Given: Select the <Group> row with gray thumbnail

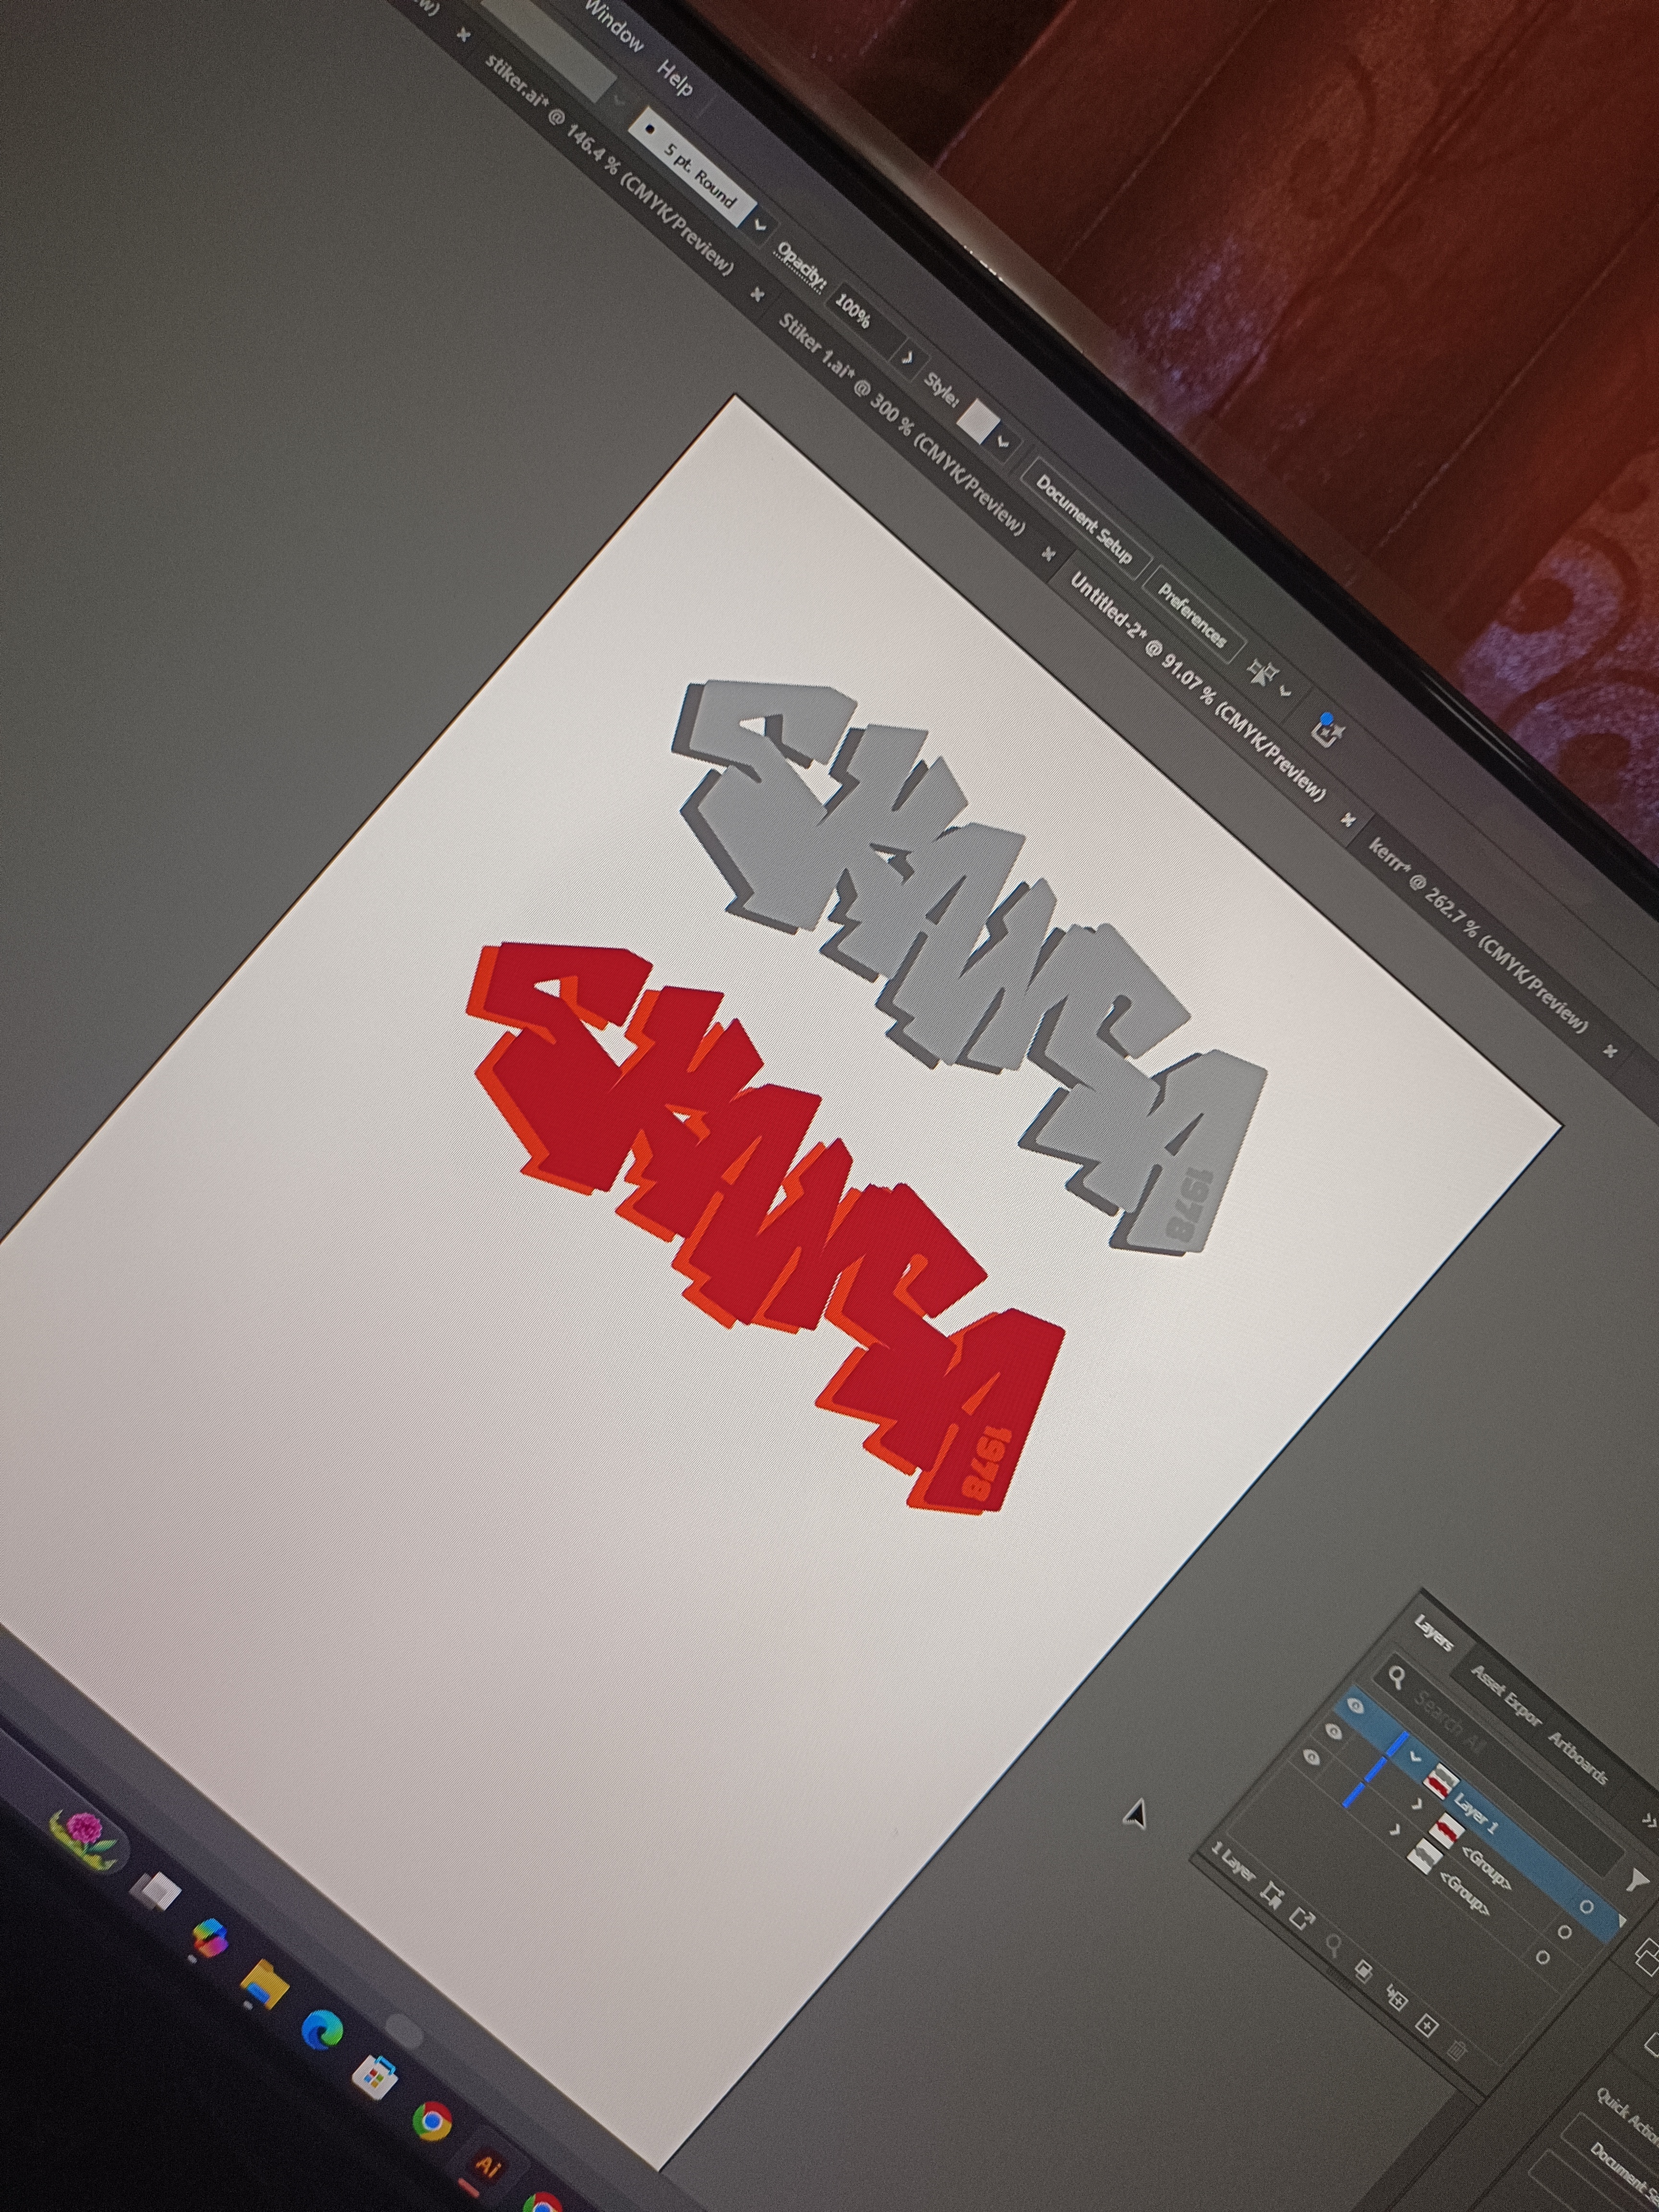Looking at the screenshot, I should [x=1464, y=1895].
